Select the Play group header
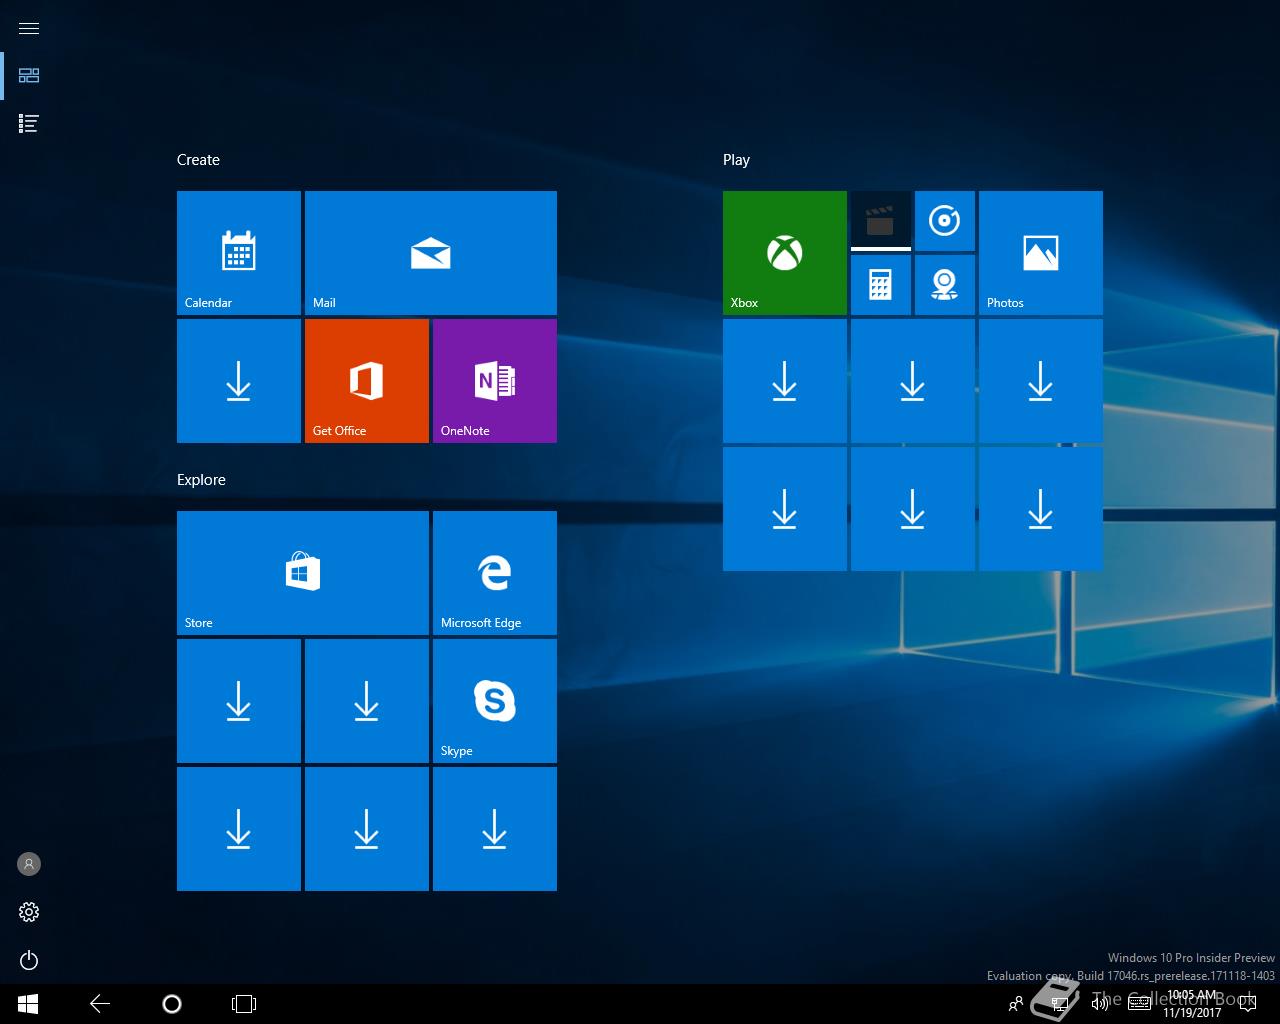 (736, 160)
